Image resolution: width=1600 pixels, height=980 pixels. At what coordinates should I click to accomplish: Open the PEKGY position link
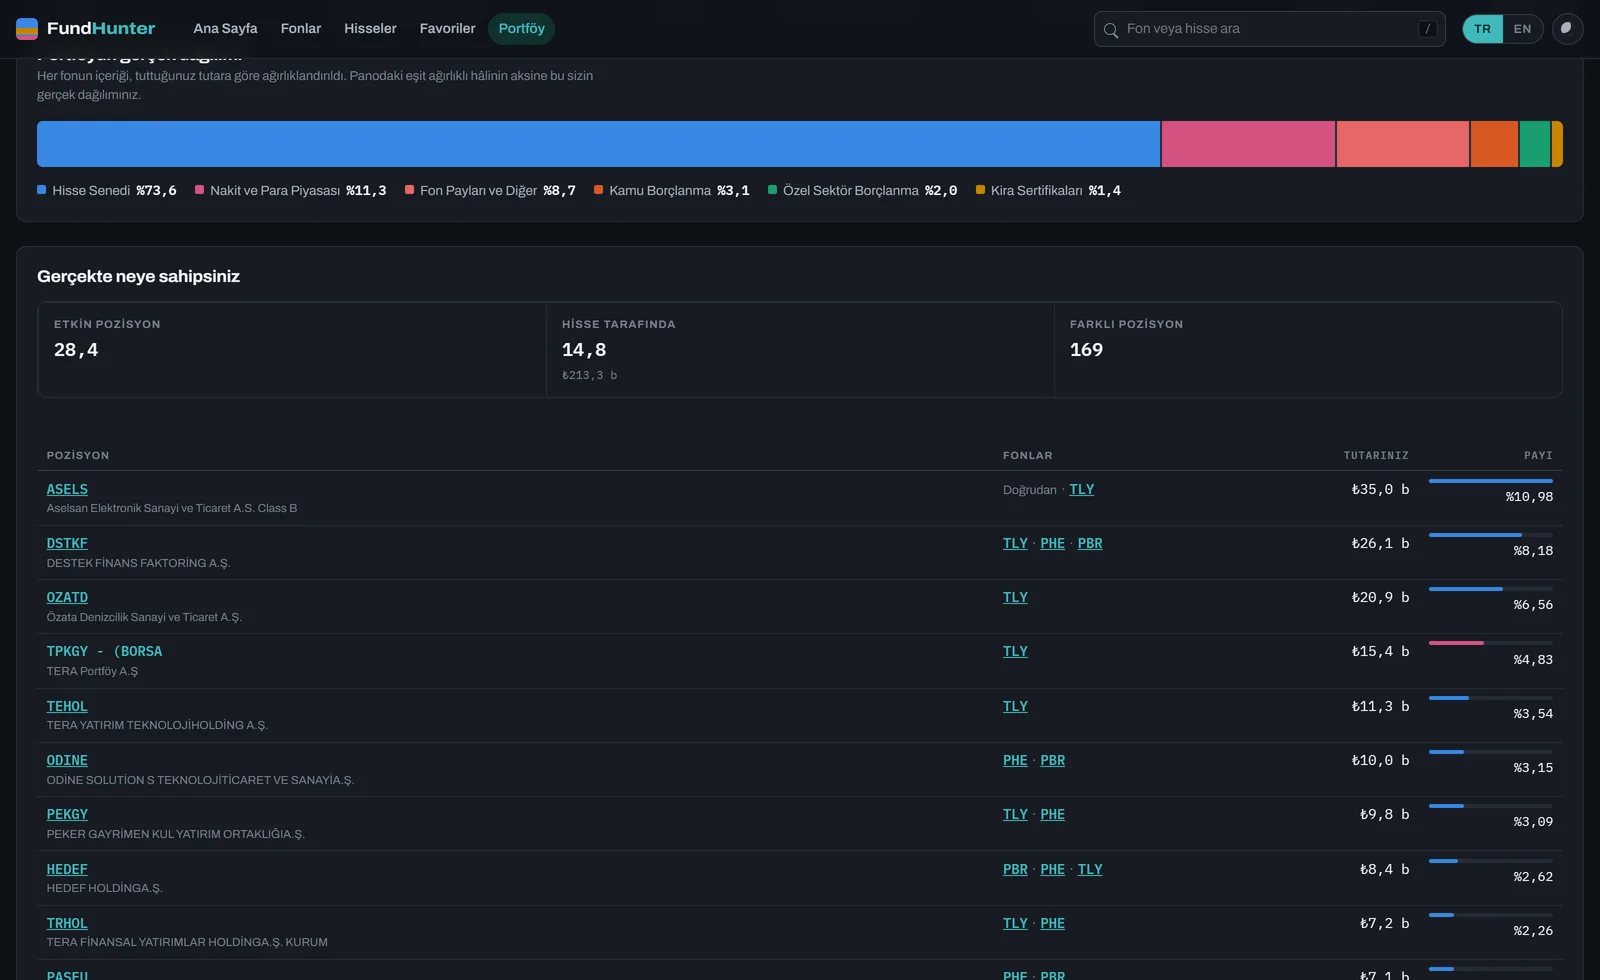67,814
